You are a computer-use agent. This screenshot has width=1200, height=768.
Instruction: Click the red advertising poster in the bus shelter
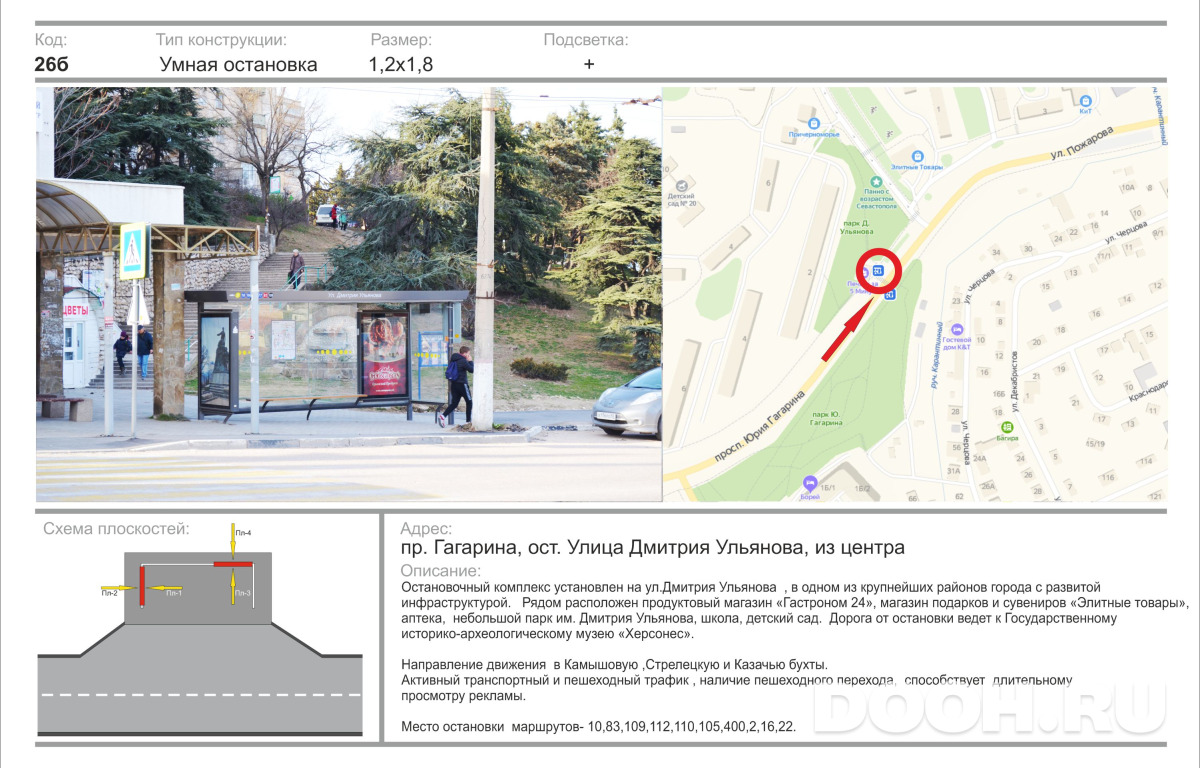(x=384, y=354)
